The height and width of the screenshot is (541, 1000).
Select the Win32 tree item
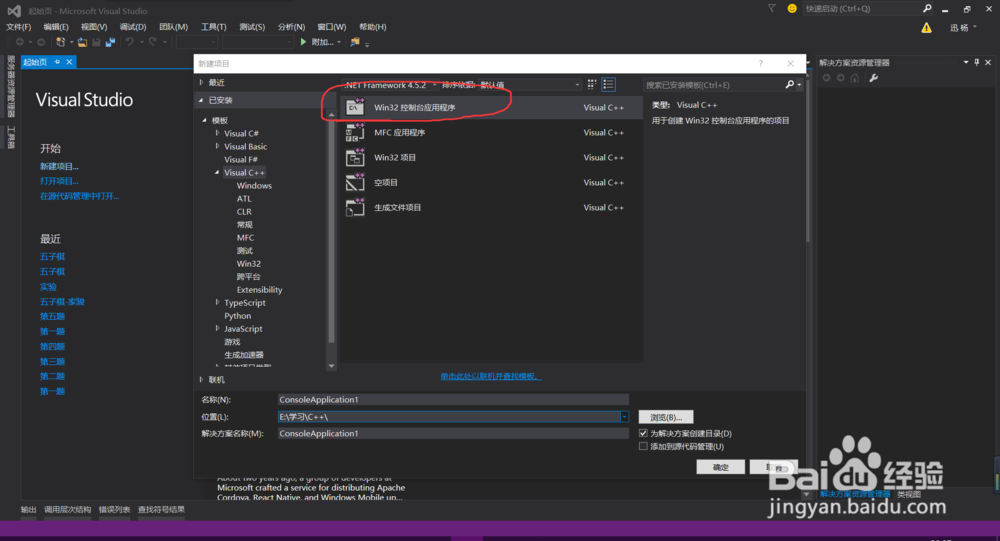coord(249,263)
